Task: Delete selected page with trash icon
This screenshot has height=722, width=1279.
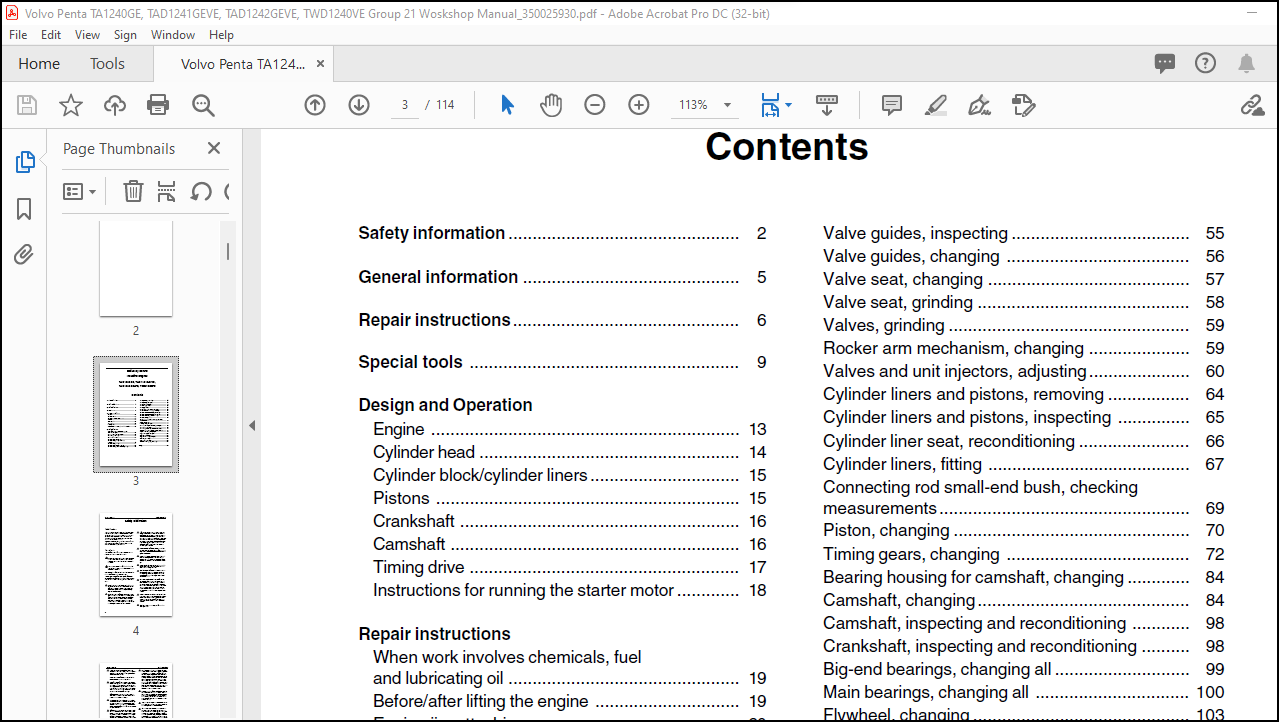Action: 133,191
